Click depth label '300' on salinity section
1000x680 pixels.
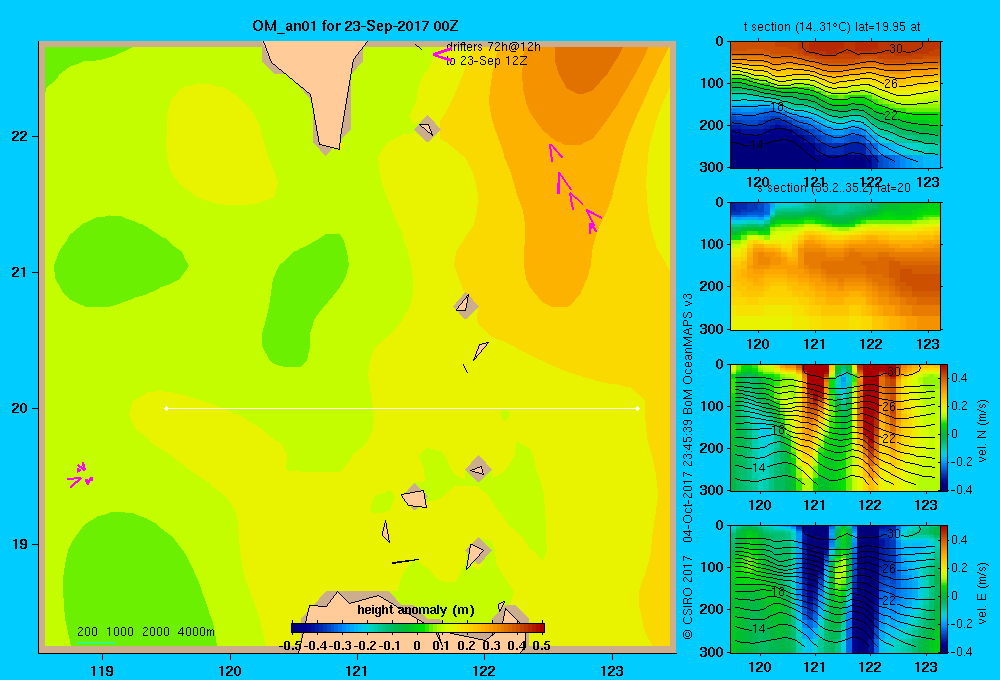(710, 329)
